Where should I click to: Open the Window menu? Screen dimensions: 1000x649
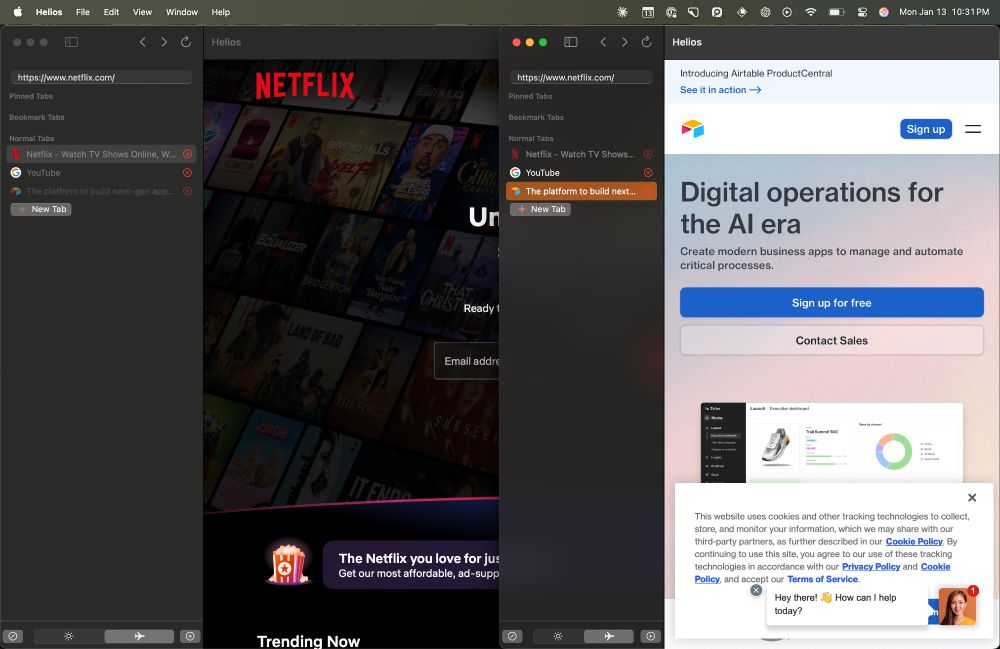pos(182,12)
